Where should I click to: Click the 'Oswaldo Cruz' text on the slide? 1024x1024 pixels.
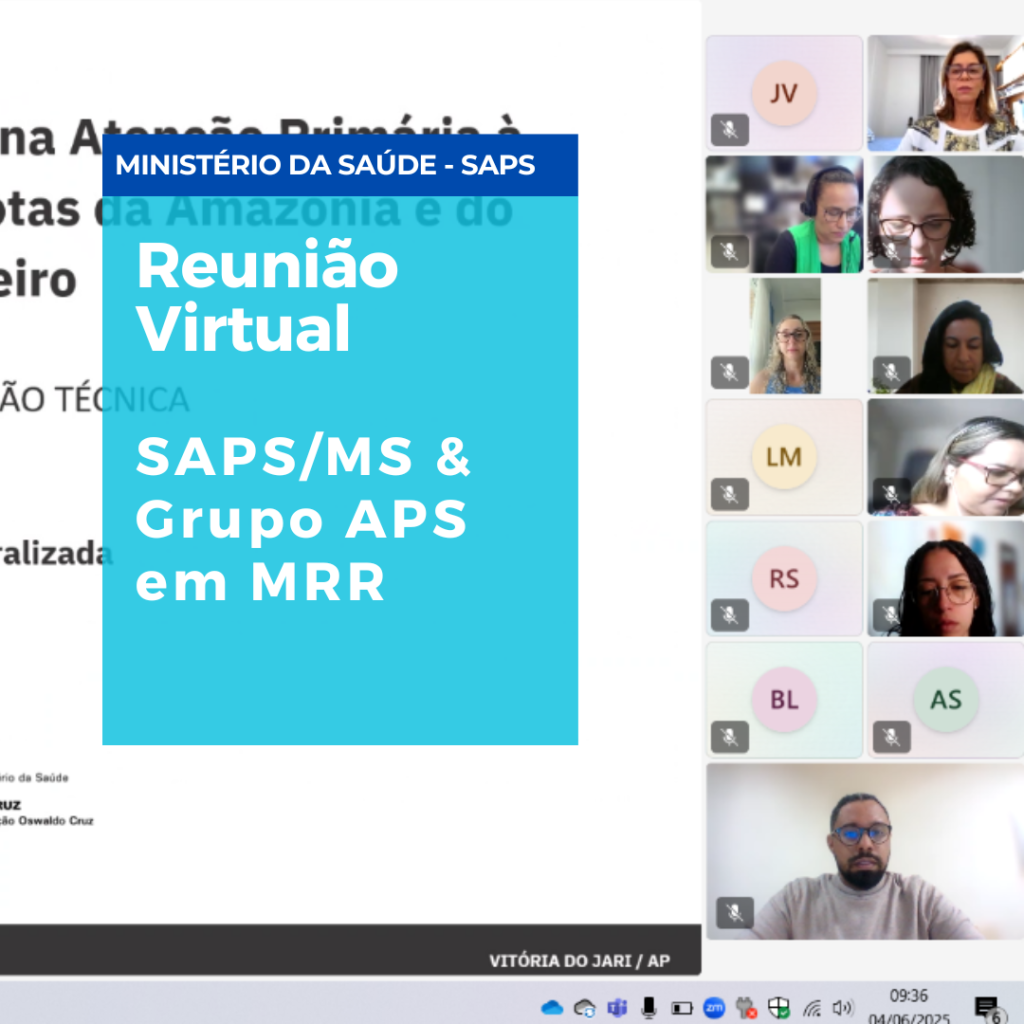56,821
